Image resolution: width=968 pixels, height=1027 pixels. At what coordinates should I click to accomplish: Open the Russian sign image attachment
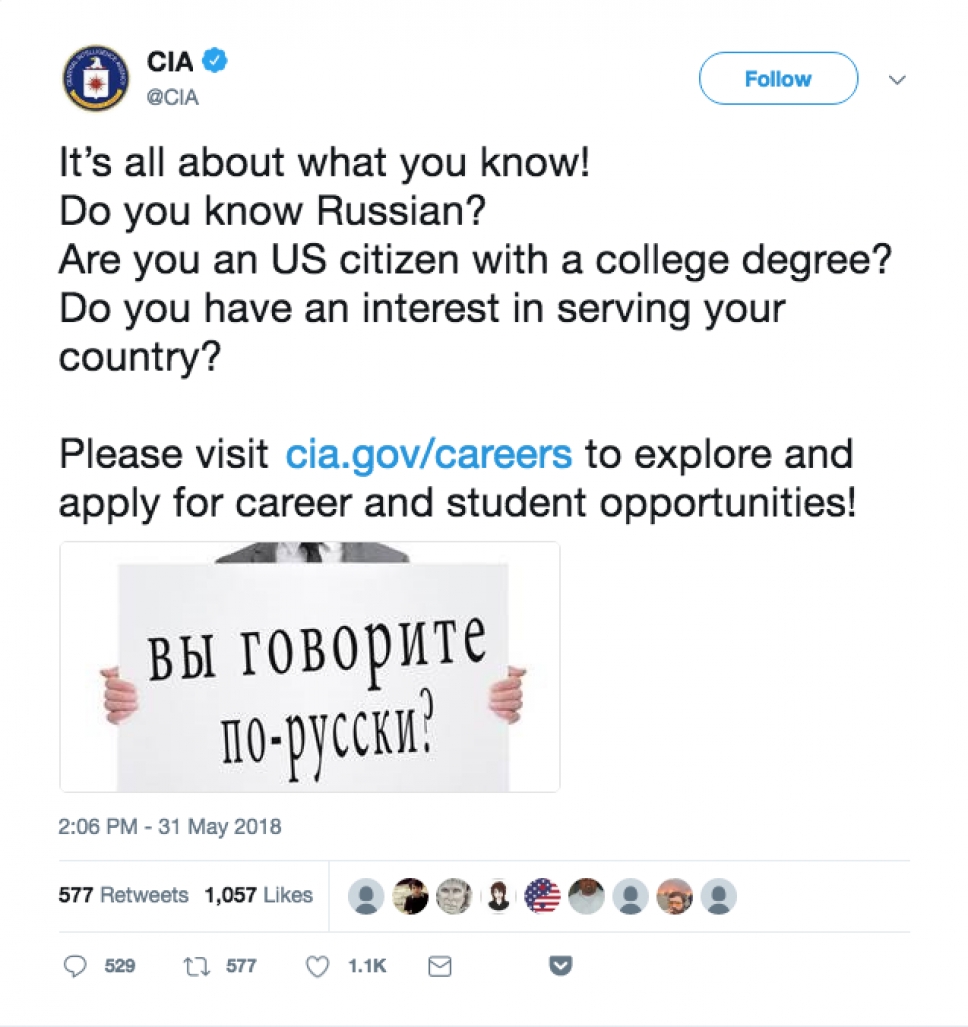tap(310, 667)
